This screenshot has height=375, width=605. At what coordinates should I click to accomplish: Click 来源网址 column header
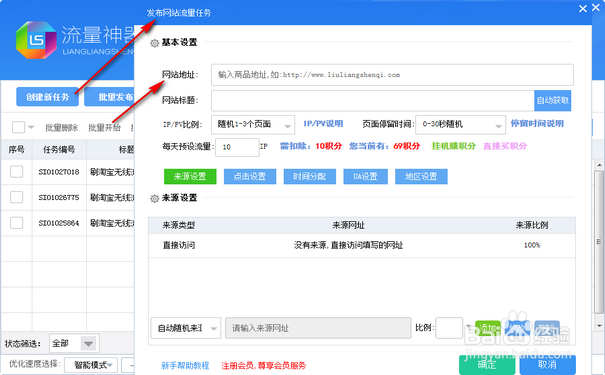[348, 225]
